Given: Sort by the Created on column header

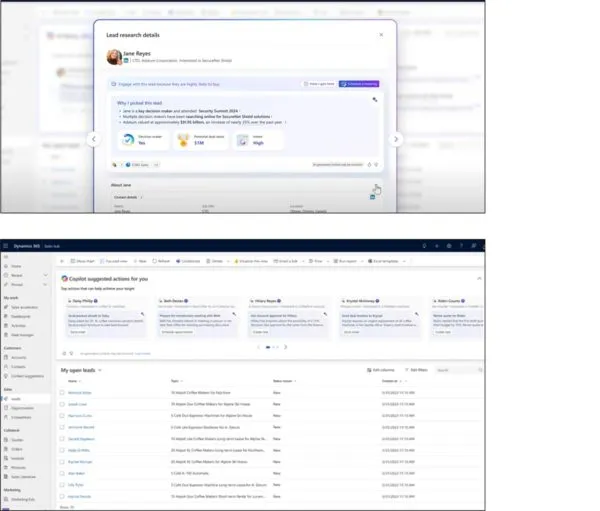Looking at the screenshot, I should [x=391, y=381].
